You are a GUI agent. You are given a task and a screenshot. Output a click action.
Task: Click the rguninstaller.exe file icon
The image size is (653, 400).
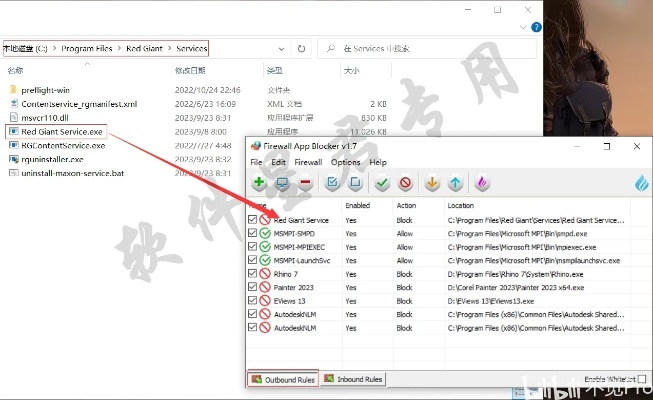pyautogui.click(x=14, y=159)
